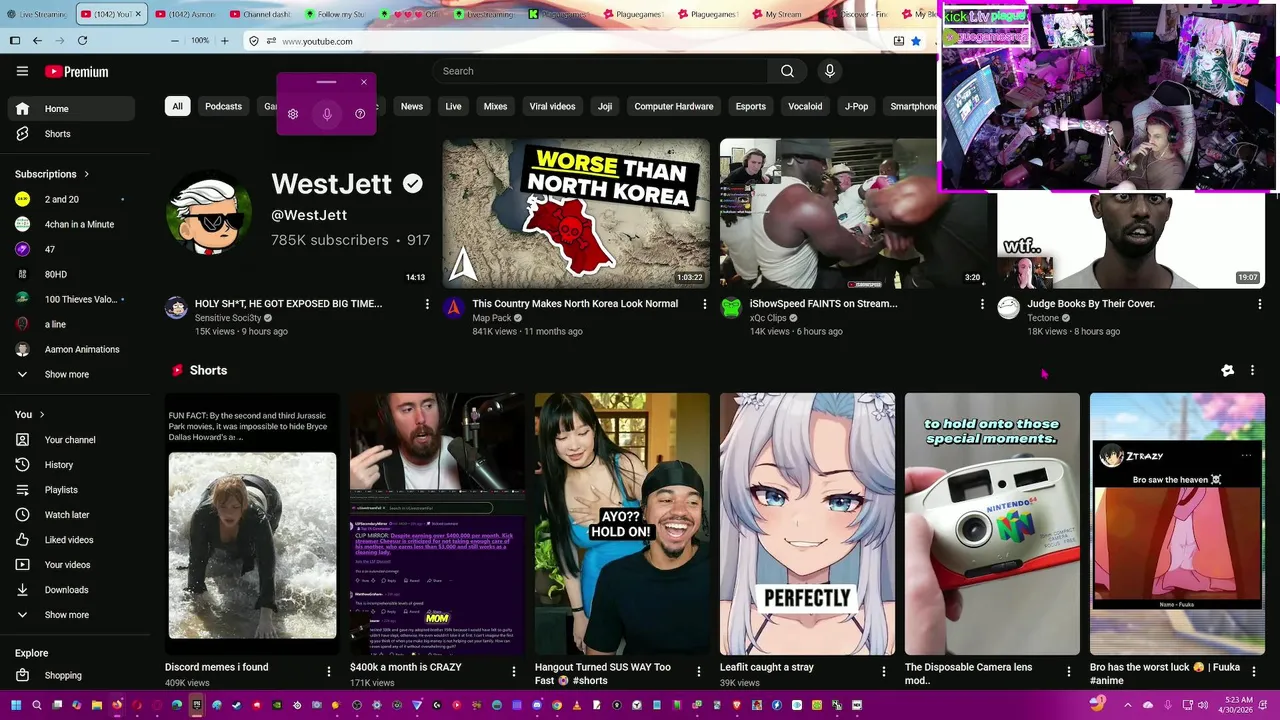The image size is (1280, 720).
Task: Open options for 'This Country Makes North Korea' video
Action: point(704,304)
